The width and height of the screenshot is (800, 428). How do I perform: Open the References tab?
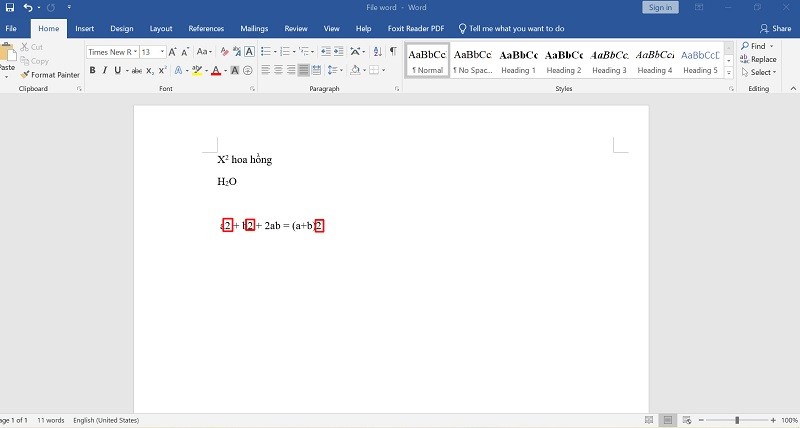206,29
